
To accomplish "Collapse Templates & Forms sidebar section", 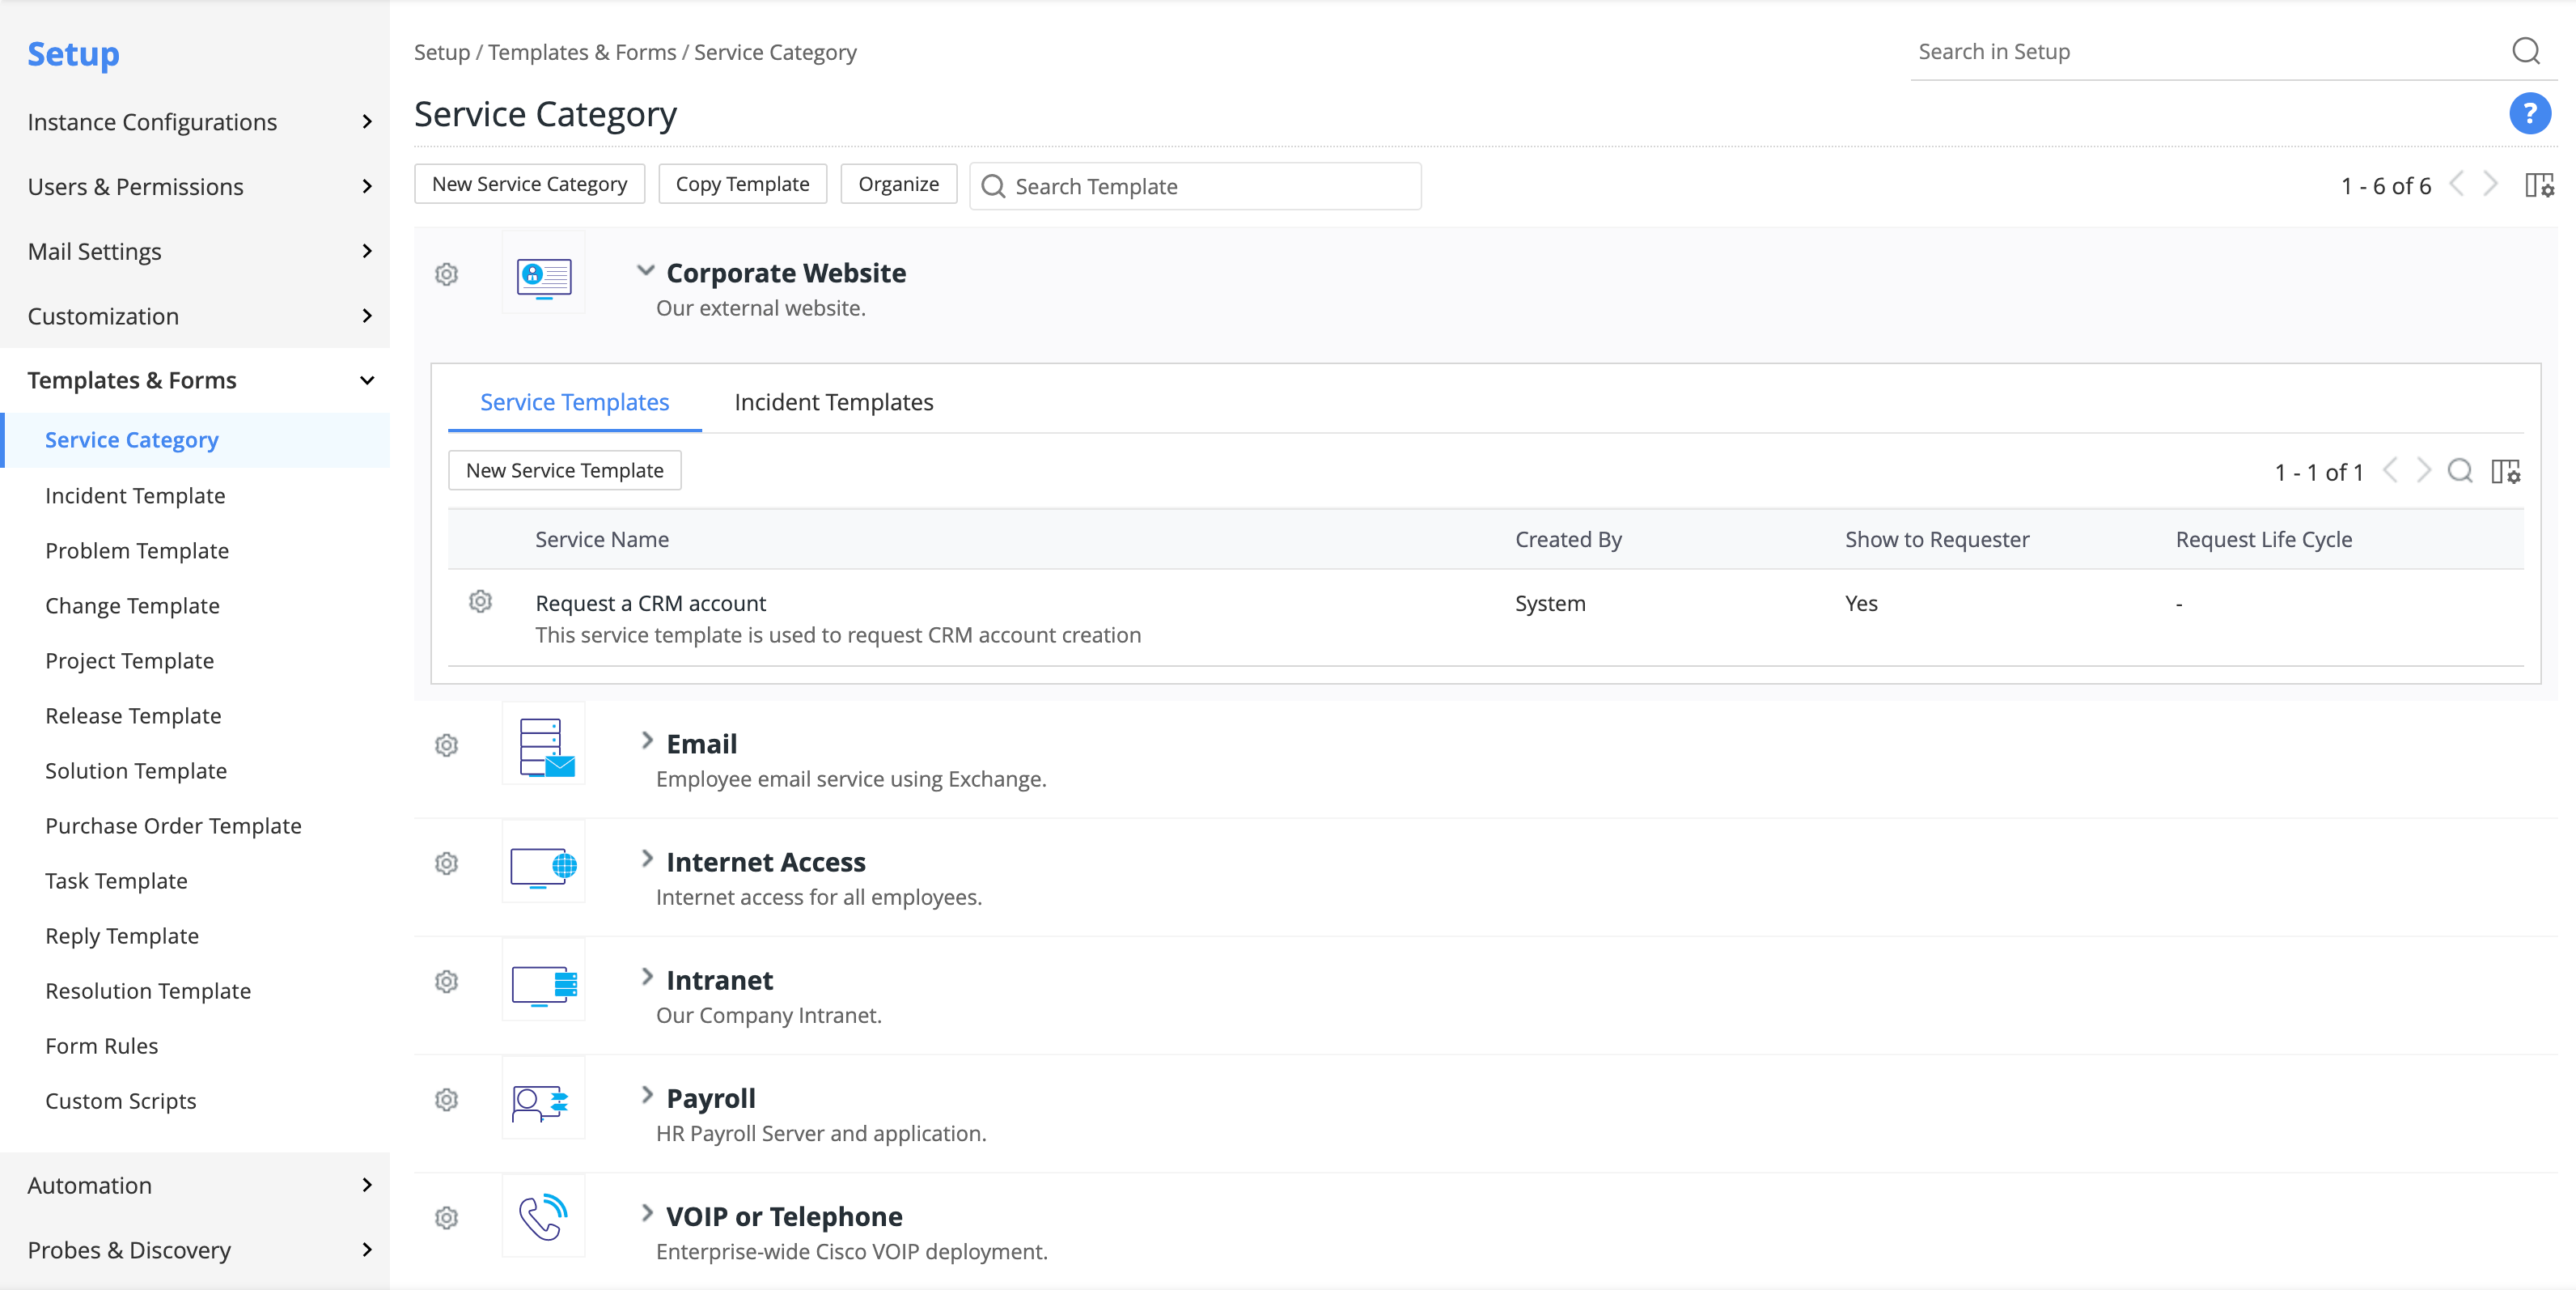I will click(x=195, y=380).
